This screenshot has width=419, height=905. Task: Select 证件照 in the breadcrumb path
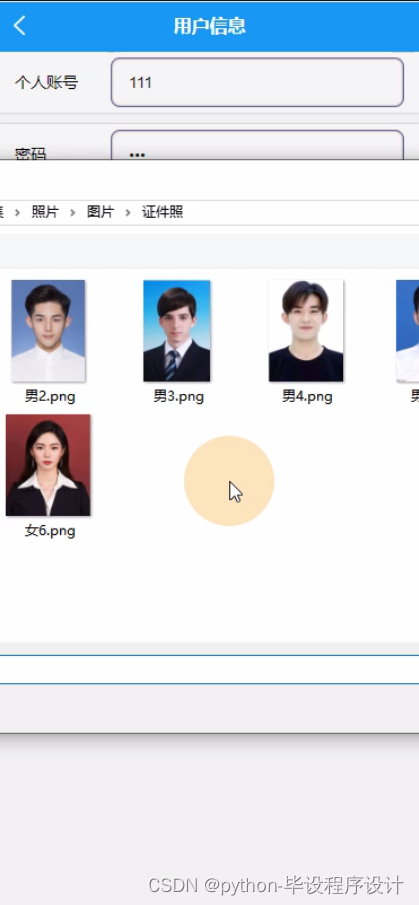pyautogui.click(x=163, y=212)
